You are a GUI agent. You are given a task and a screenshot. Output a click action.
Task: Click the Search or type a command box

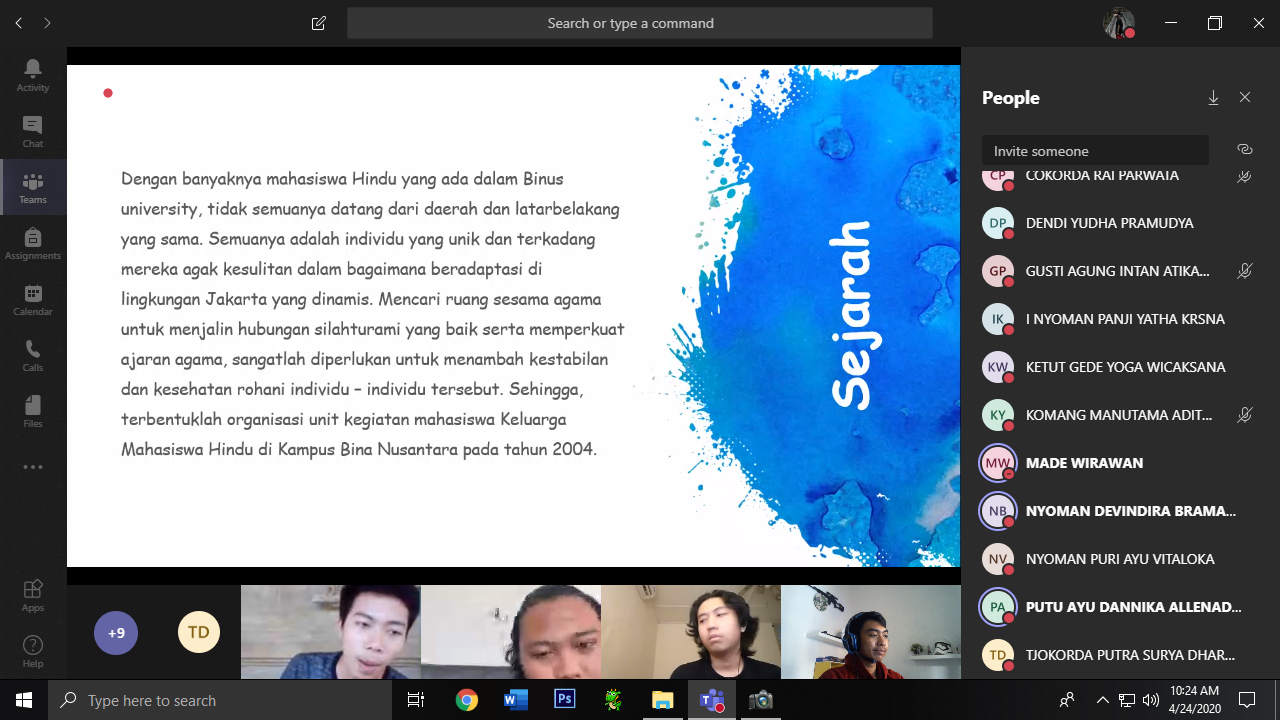640,23
